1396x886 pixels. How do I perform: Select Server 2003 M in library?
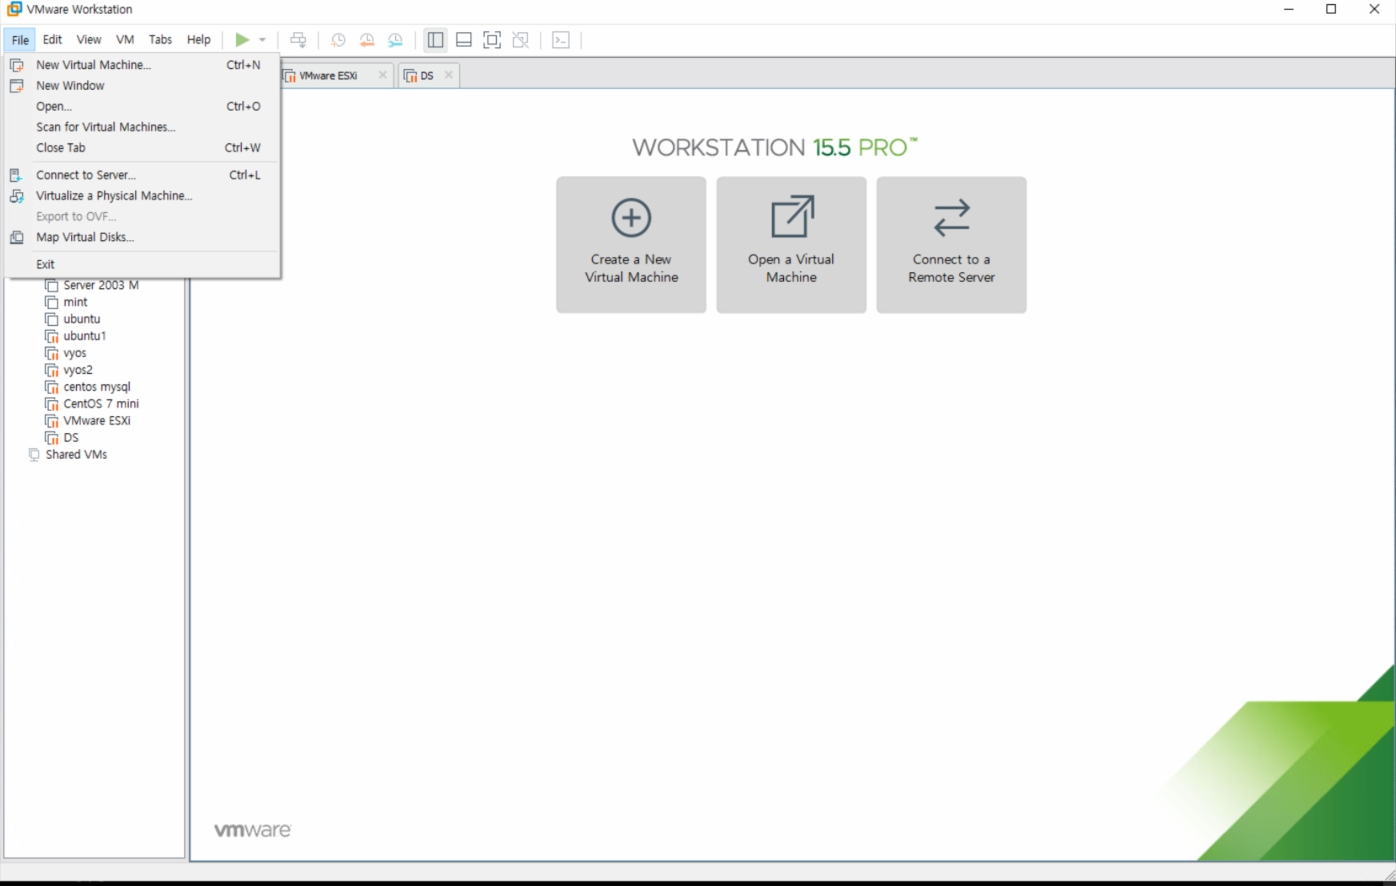(x=101, y=285)
